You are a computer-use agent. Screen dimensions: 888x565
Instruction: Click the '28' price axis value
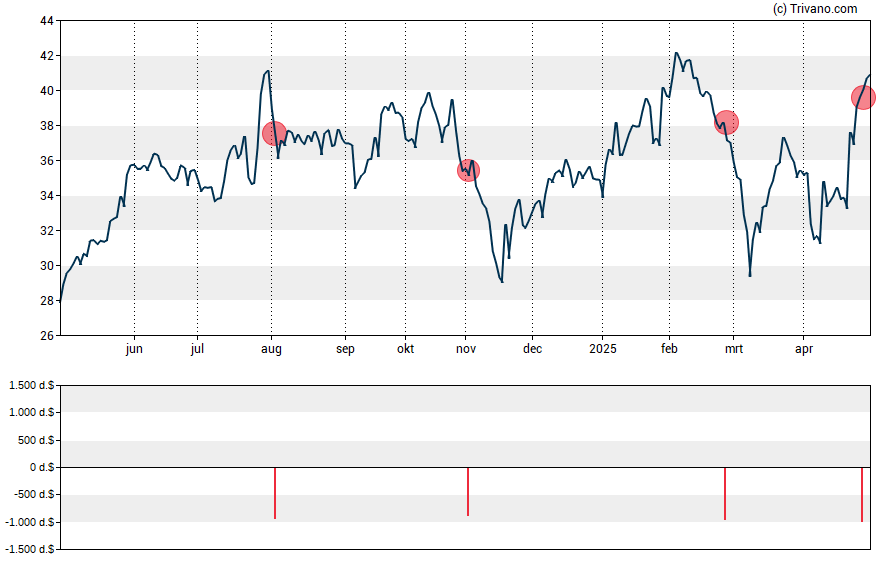(x=47, y=301)
